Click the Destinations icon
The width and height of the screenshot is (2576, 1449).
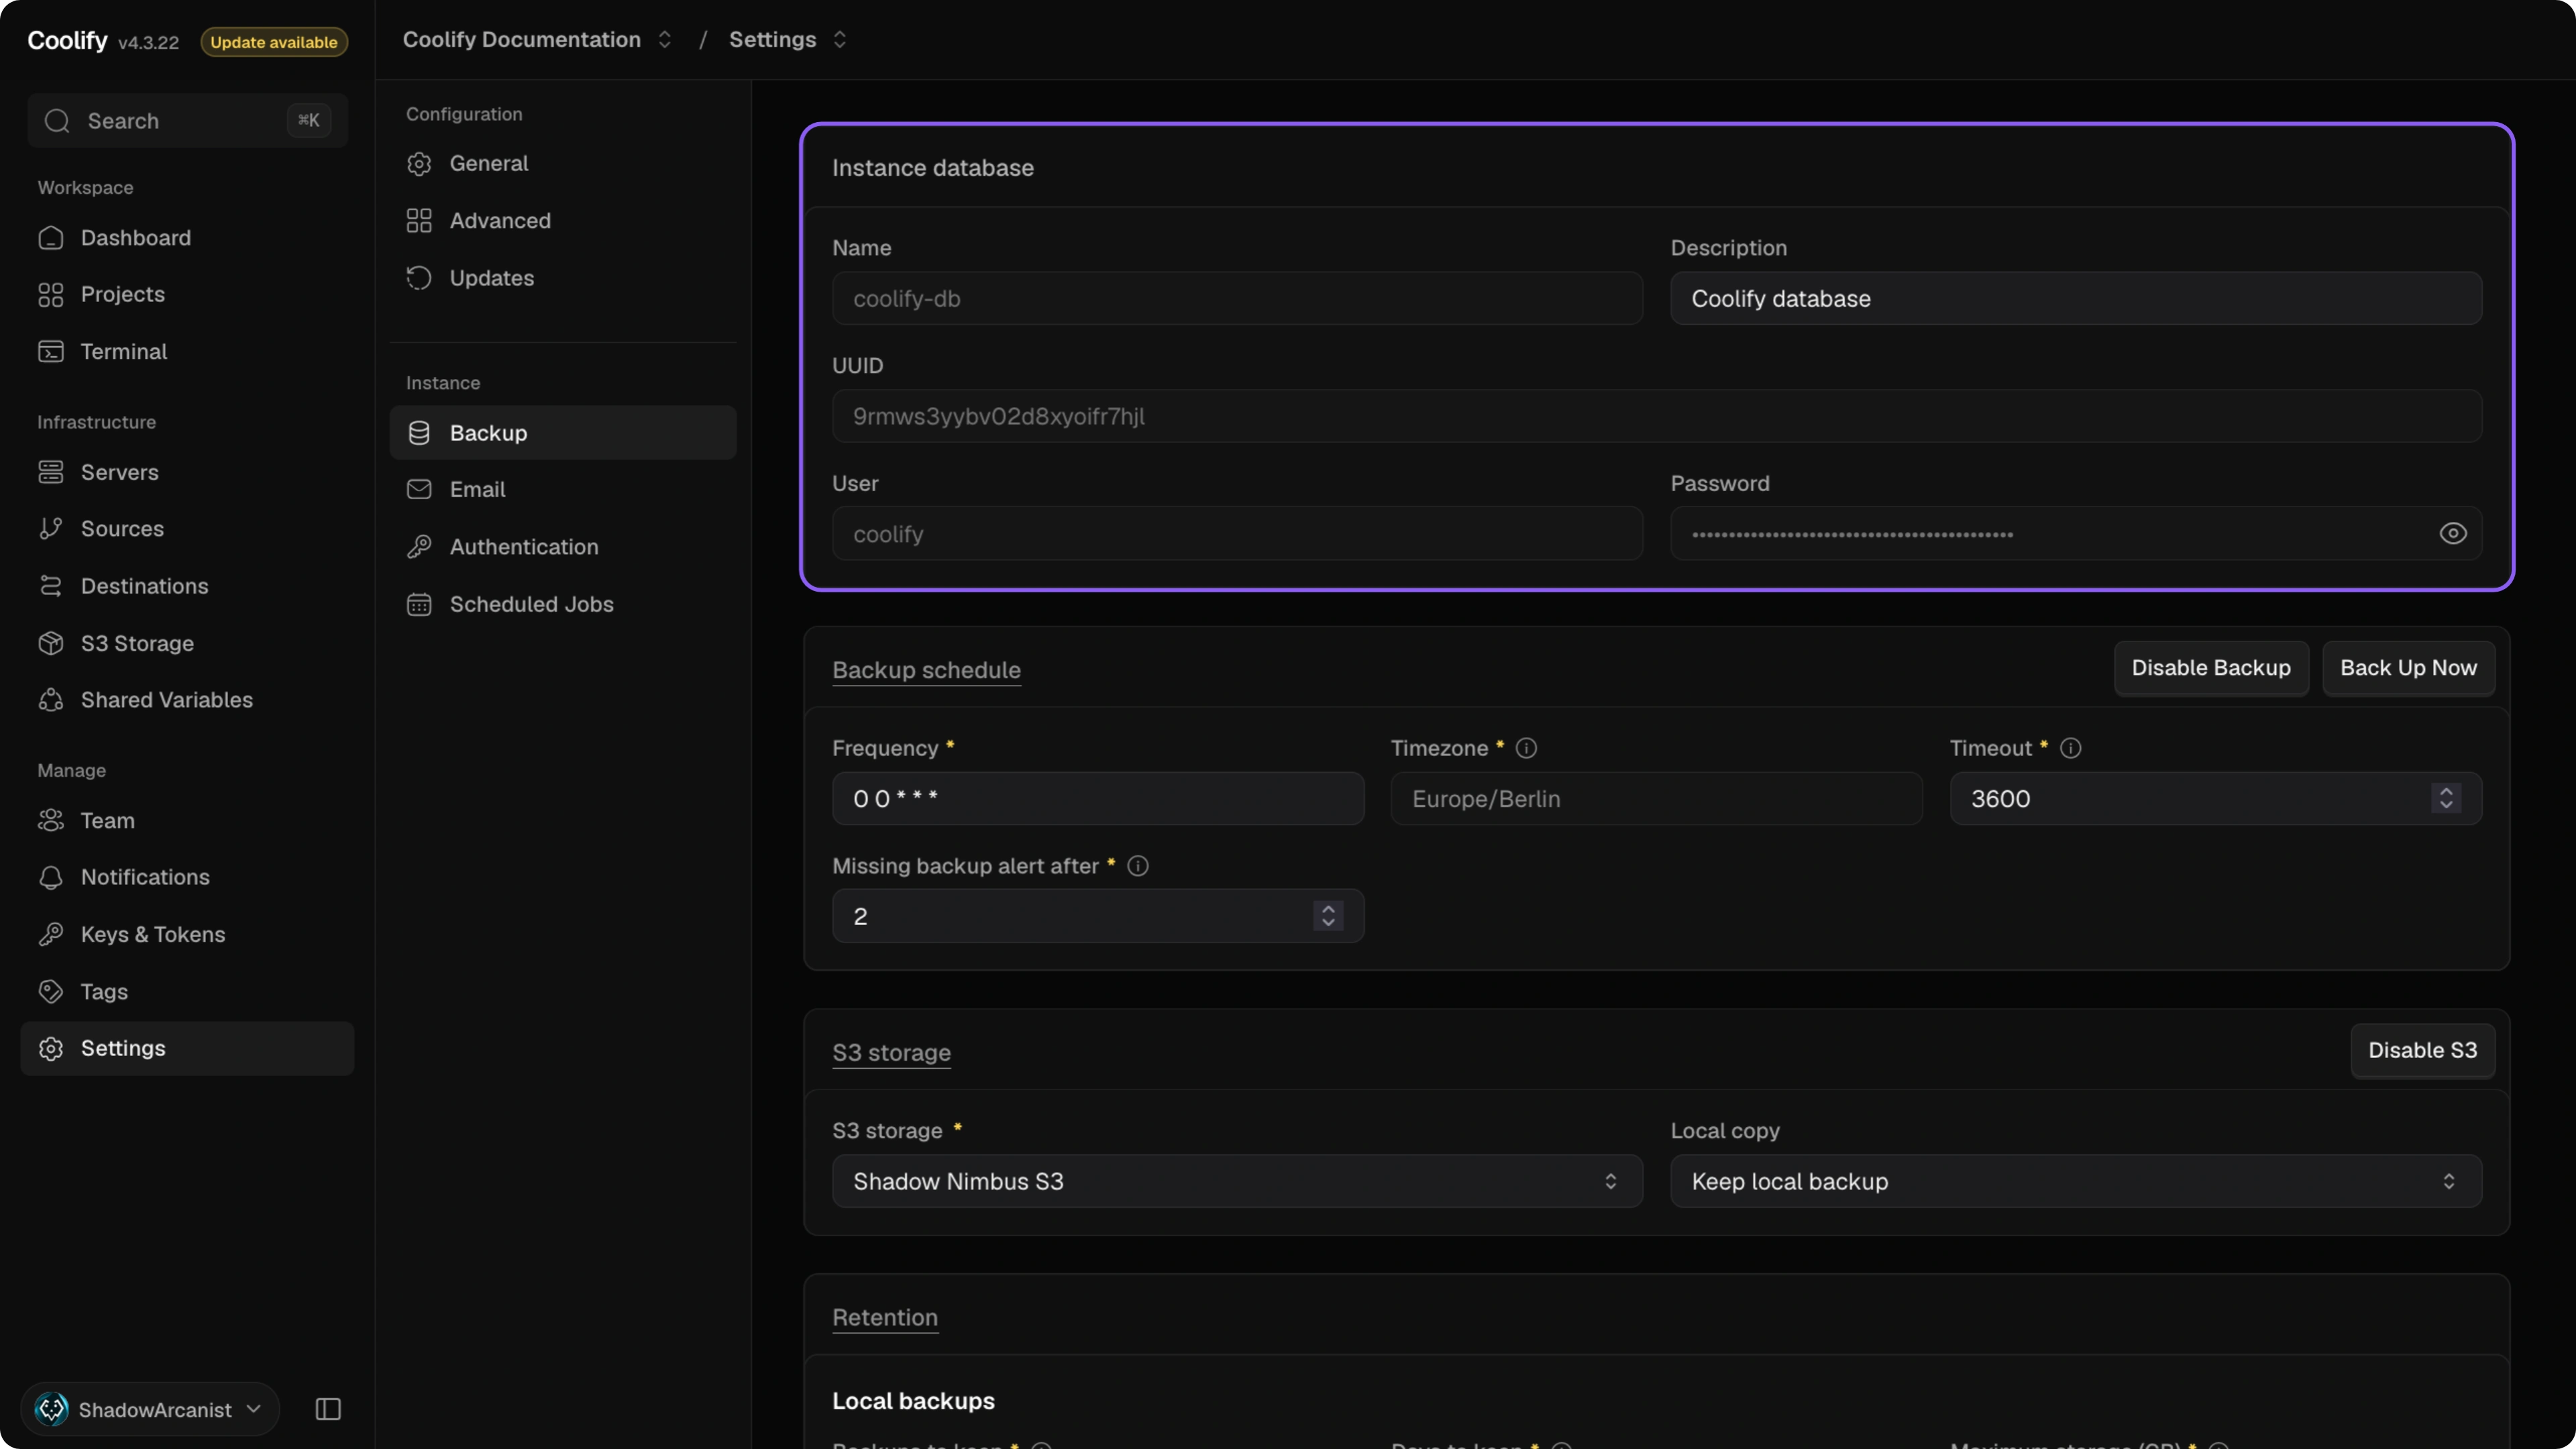(x=51, y=586)
